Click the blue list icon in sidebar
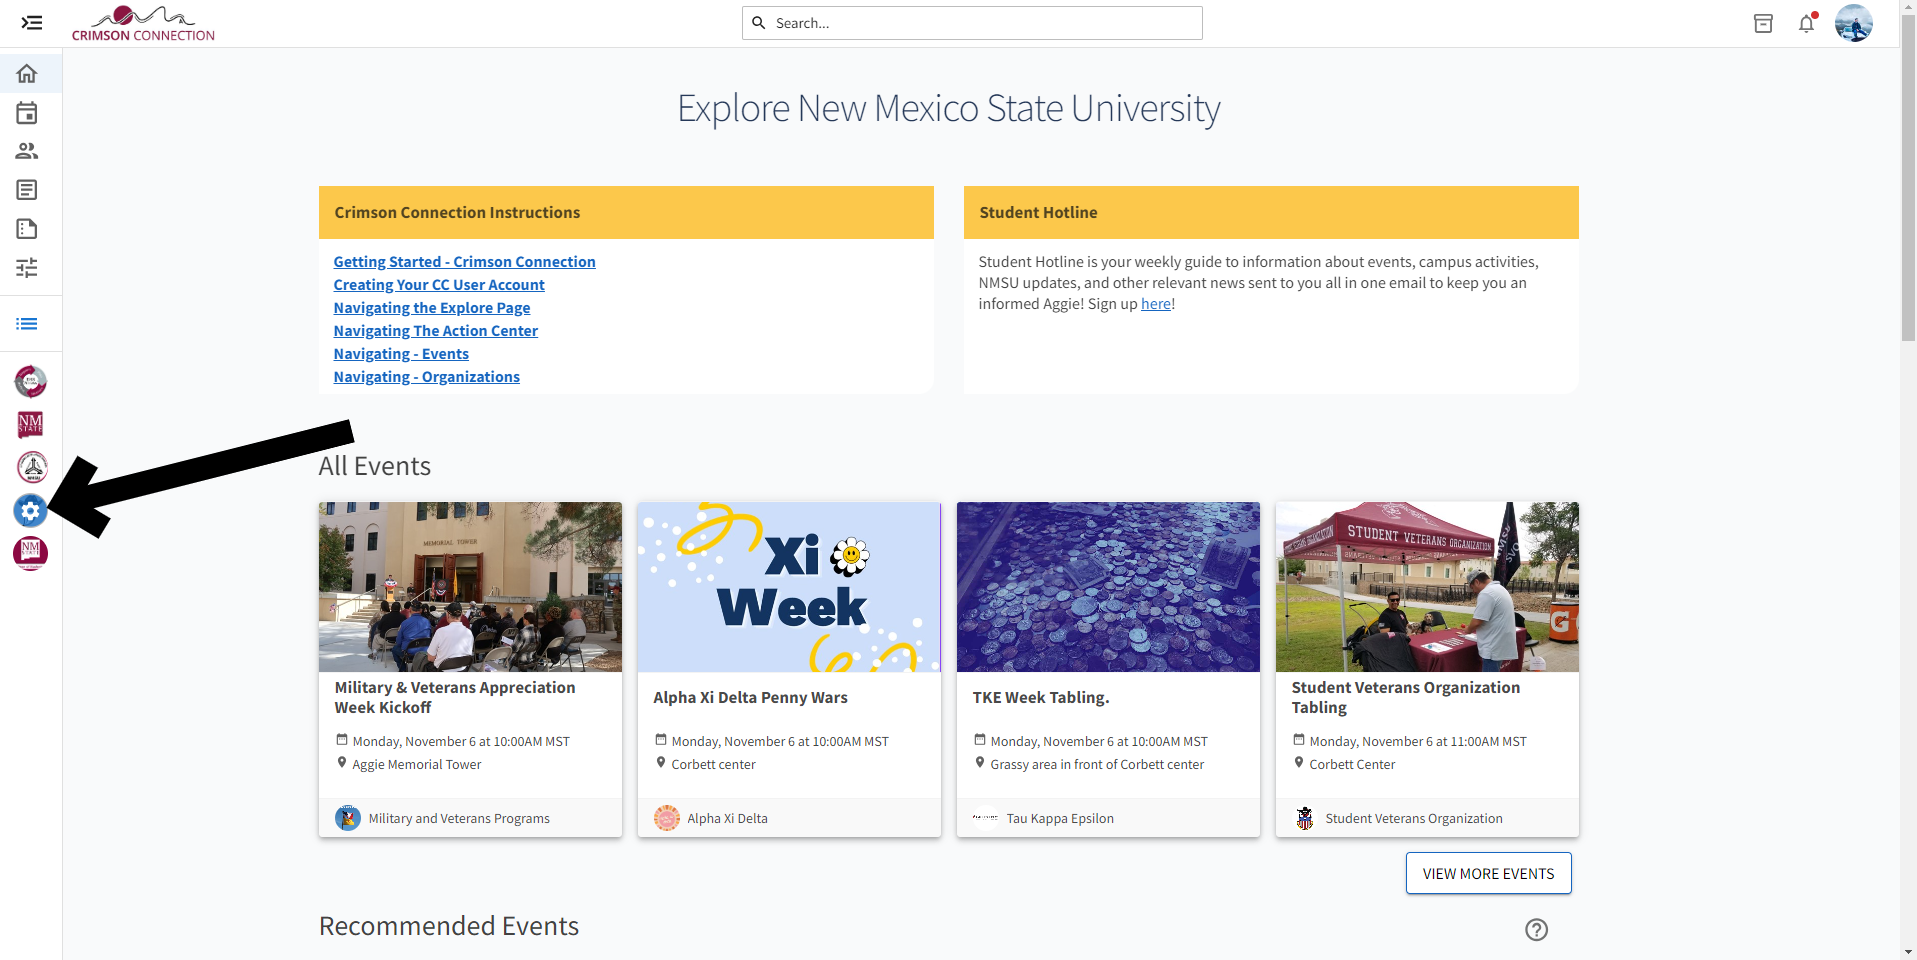The image size is (1917, 960). point(27,323)
